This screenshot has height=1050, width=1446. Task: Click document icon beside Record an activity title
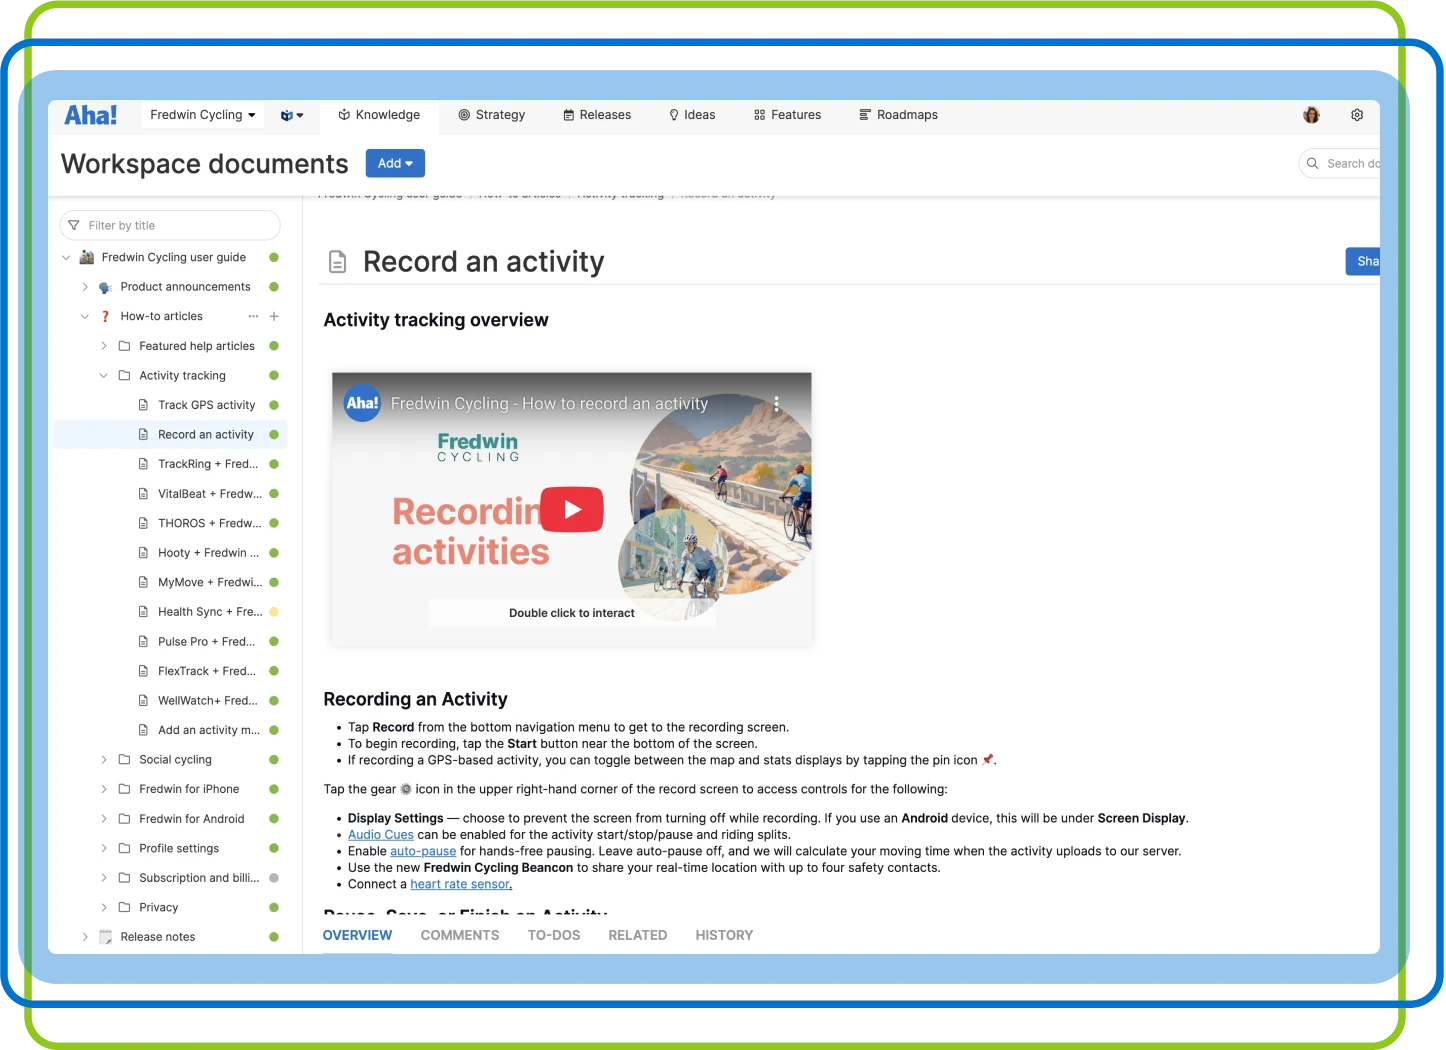click(x=338, y=262)
